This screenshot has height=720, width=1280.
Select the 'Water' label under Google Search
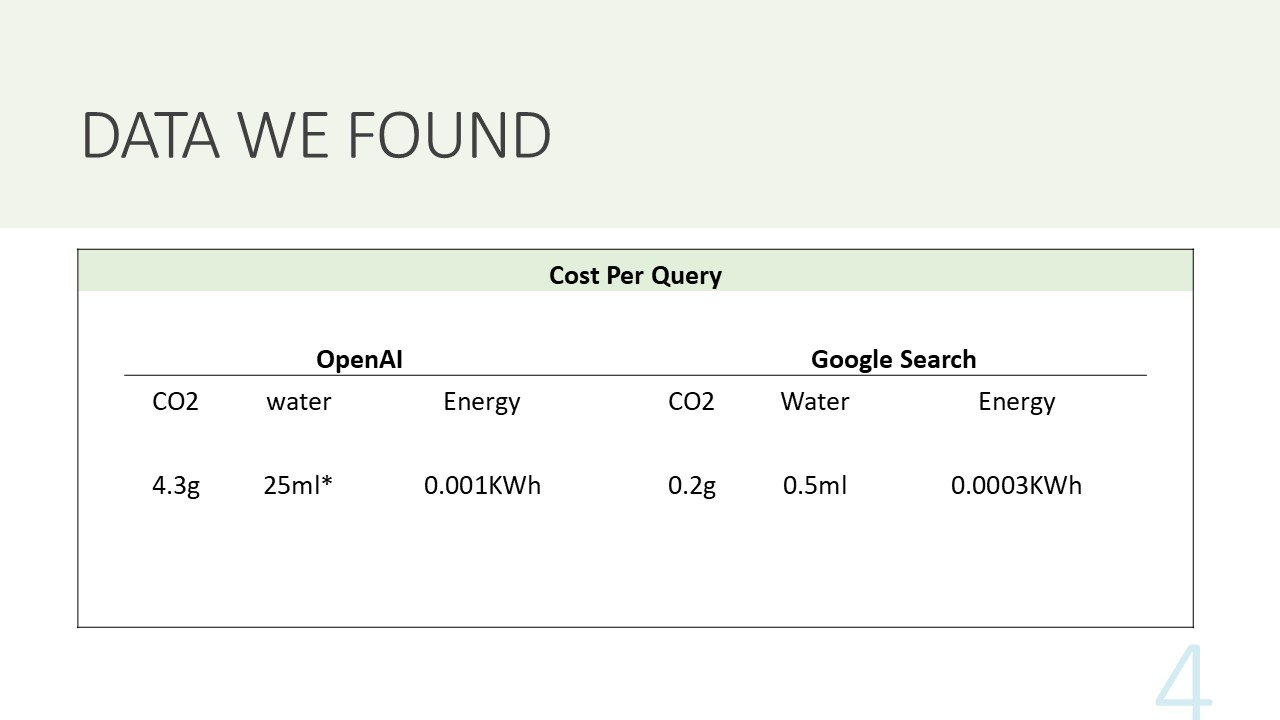point(815,402)
